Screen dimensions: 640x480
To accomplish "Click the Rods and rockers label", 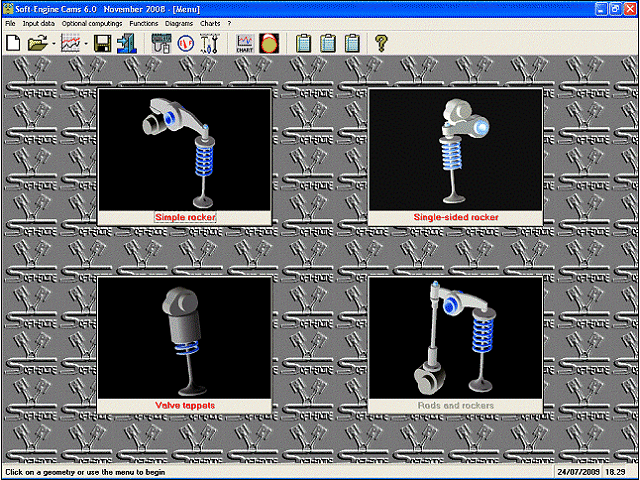I will point(456,406).
